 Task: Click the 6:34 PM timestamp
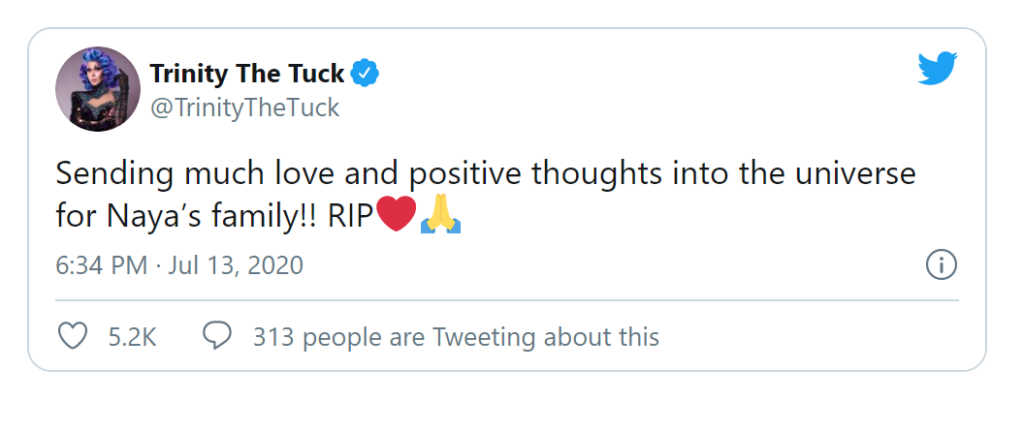coord(101,266)
